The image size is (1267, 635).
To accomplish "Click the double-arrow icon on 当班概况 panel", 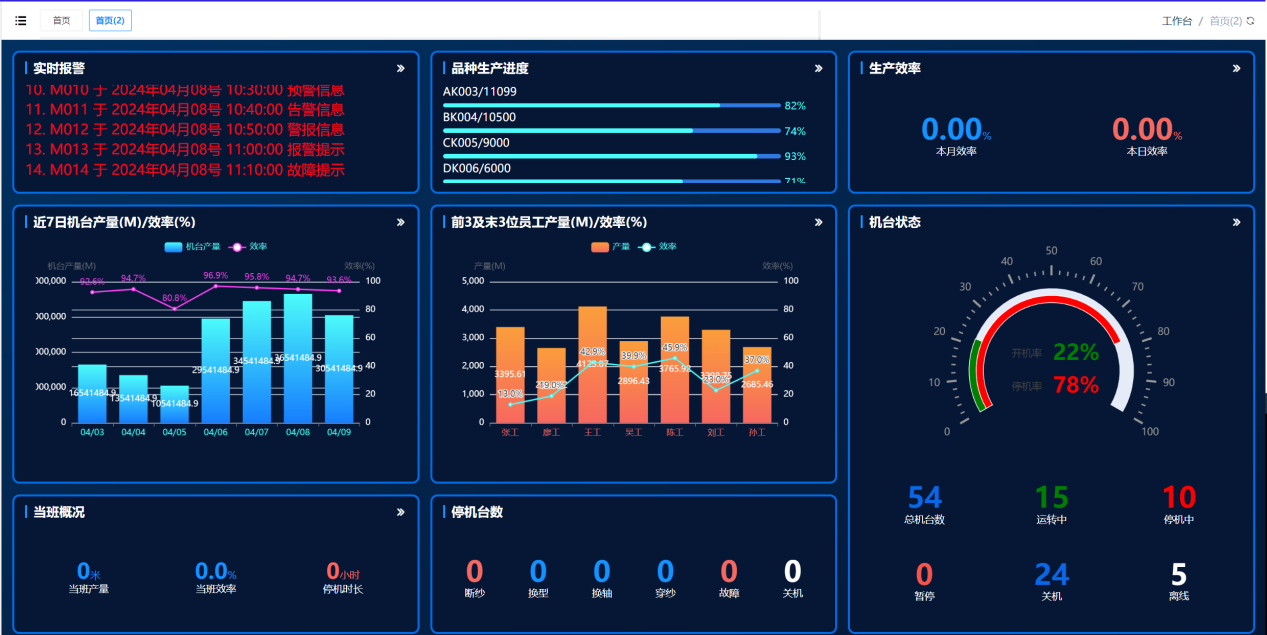I will 401,512.
